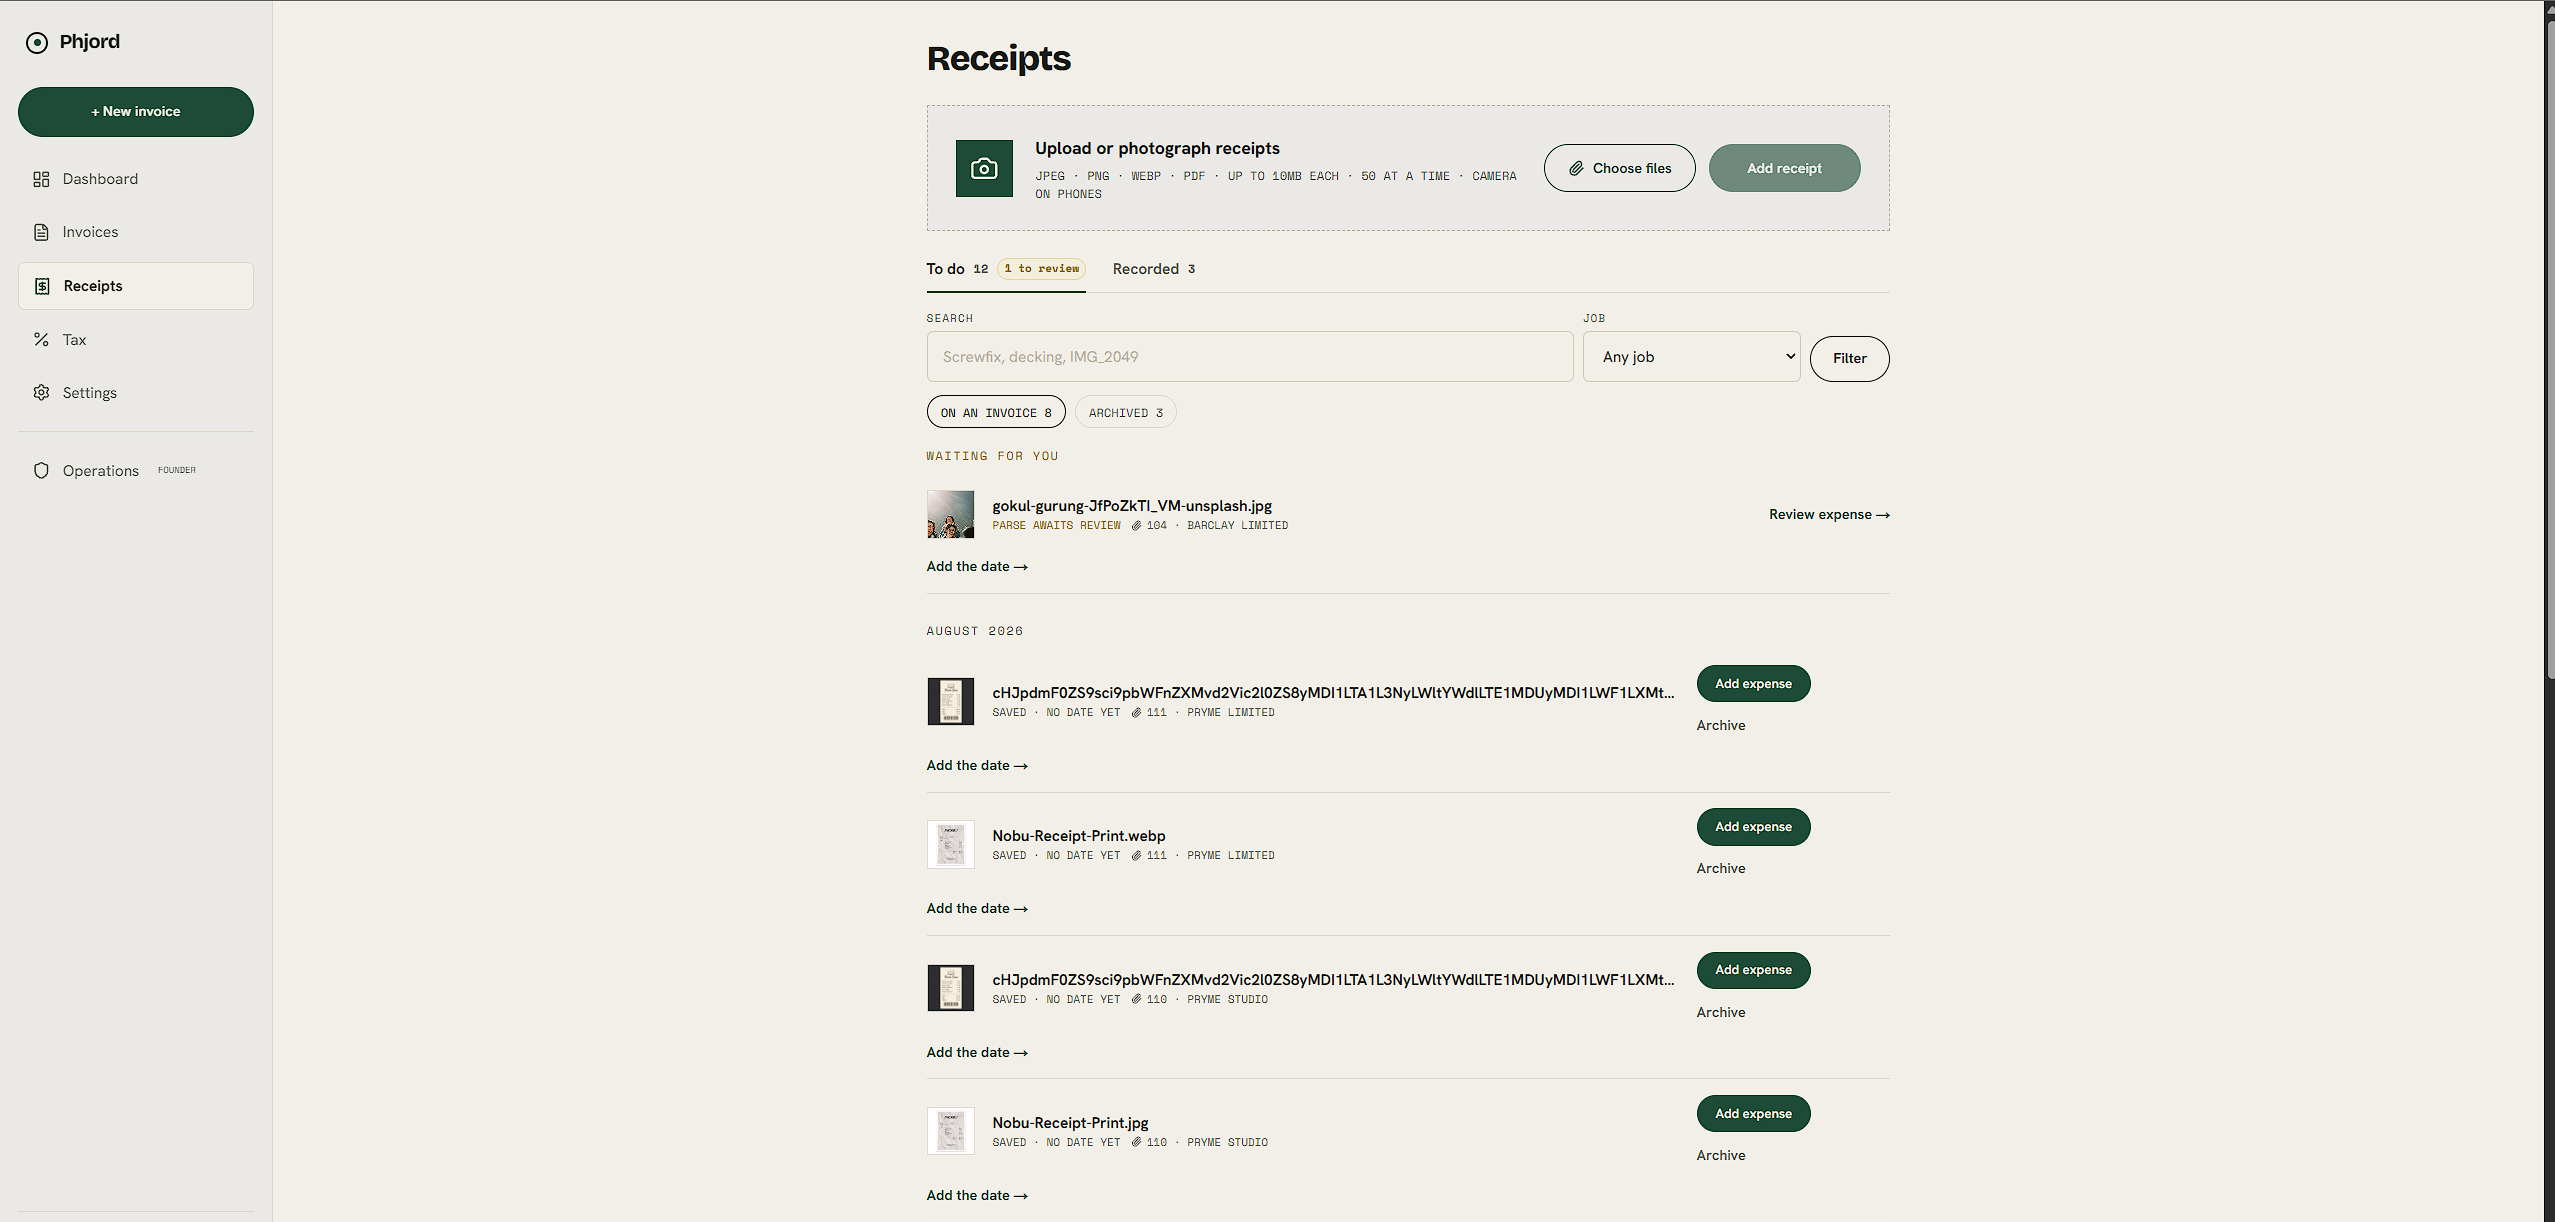Click Add expense for Nobu-Receipt-Print.webp
This screenshot has height=1222, width=2555.
tap(1753, 827)
